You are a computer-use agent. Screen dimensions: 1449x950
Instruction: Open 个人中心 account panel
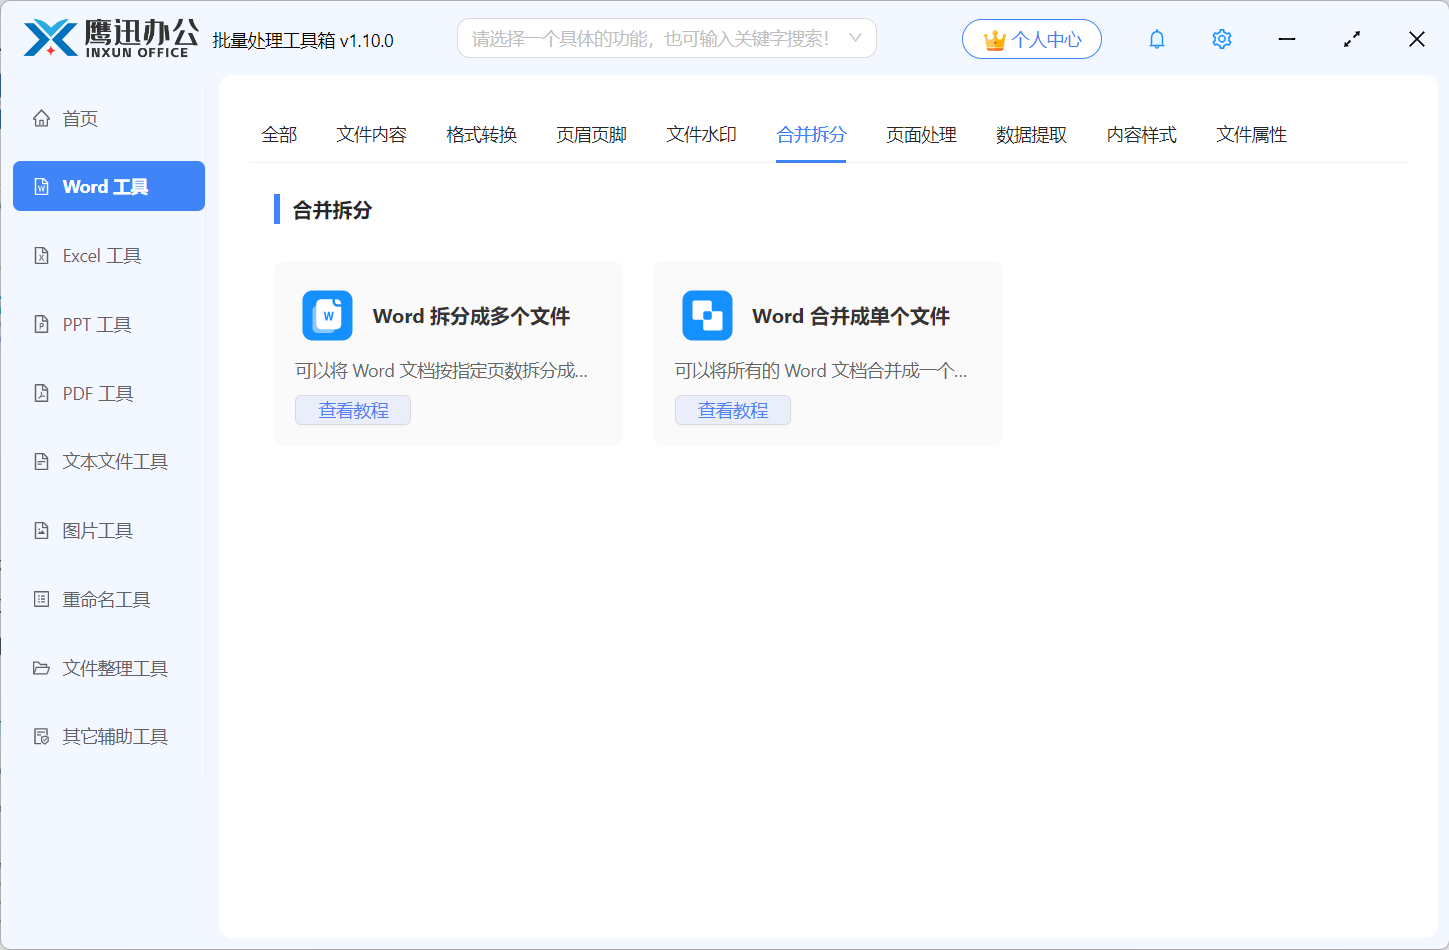coord(1031,39)
